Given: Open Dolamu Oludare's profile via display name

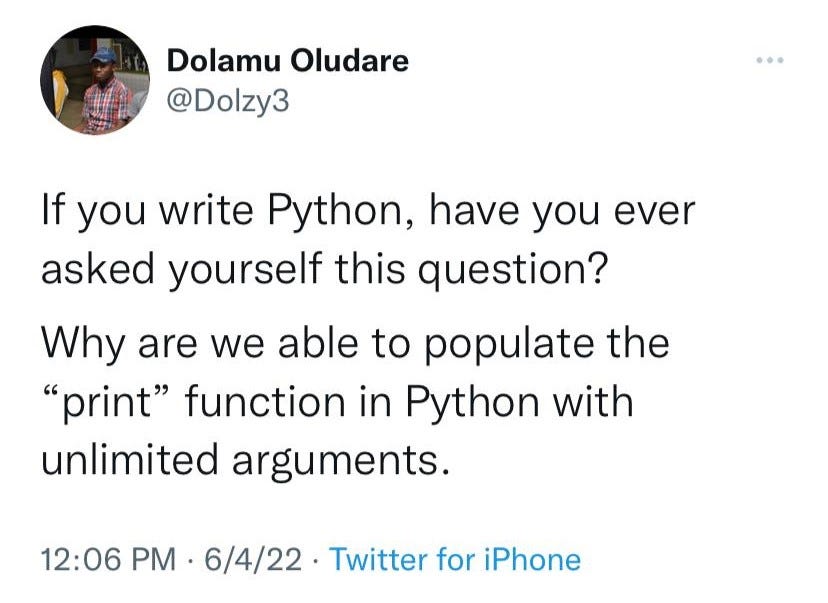Looking at the screenshot, I should (x=286, y=60).
